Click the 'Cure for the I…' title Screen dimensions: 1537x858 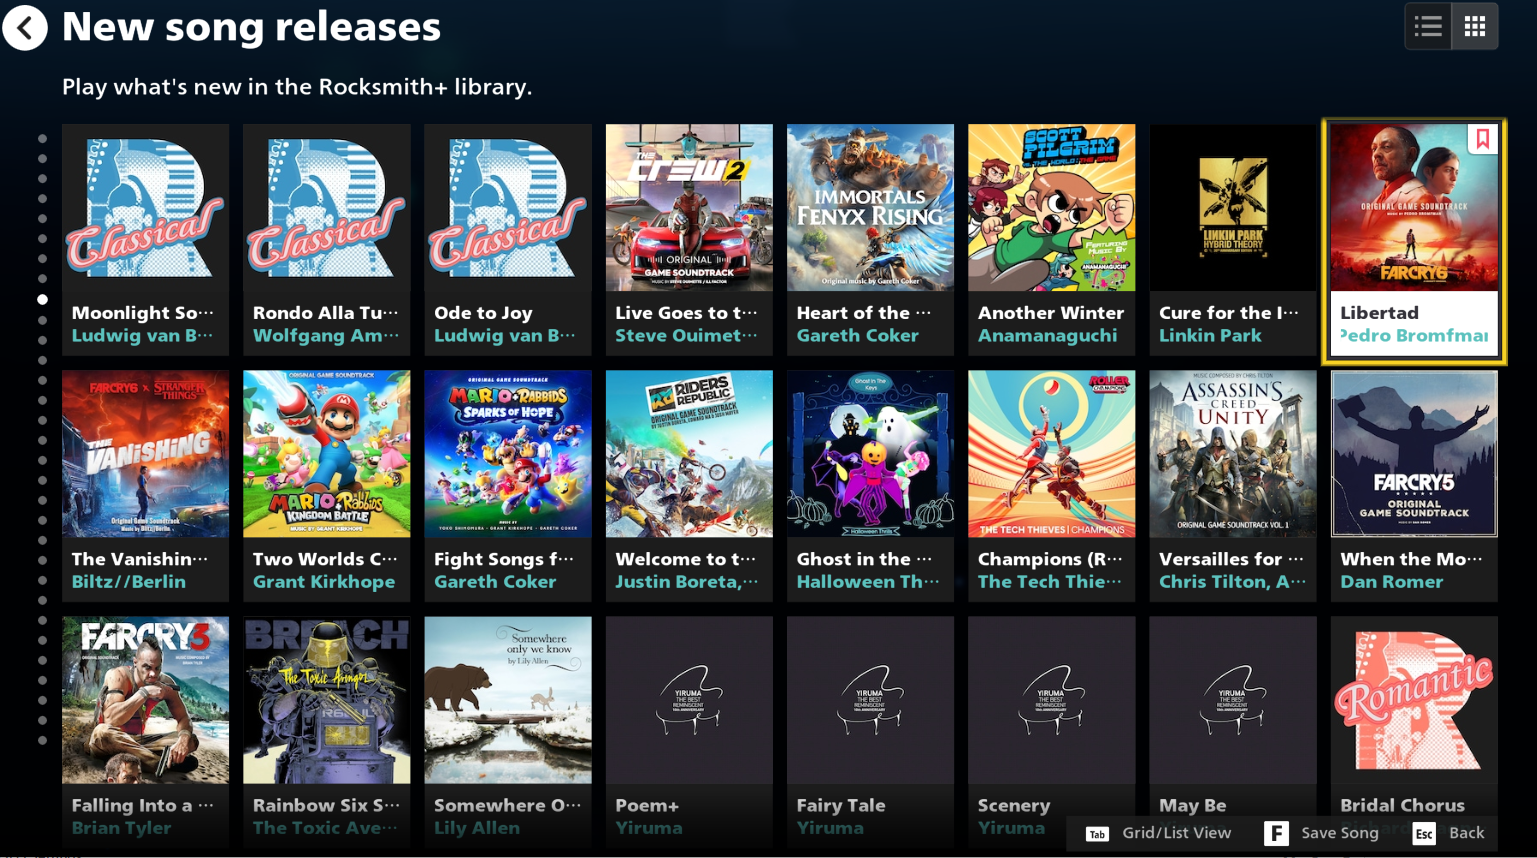pos(1229,313)
